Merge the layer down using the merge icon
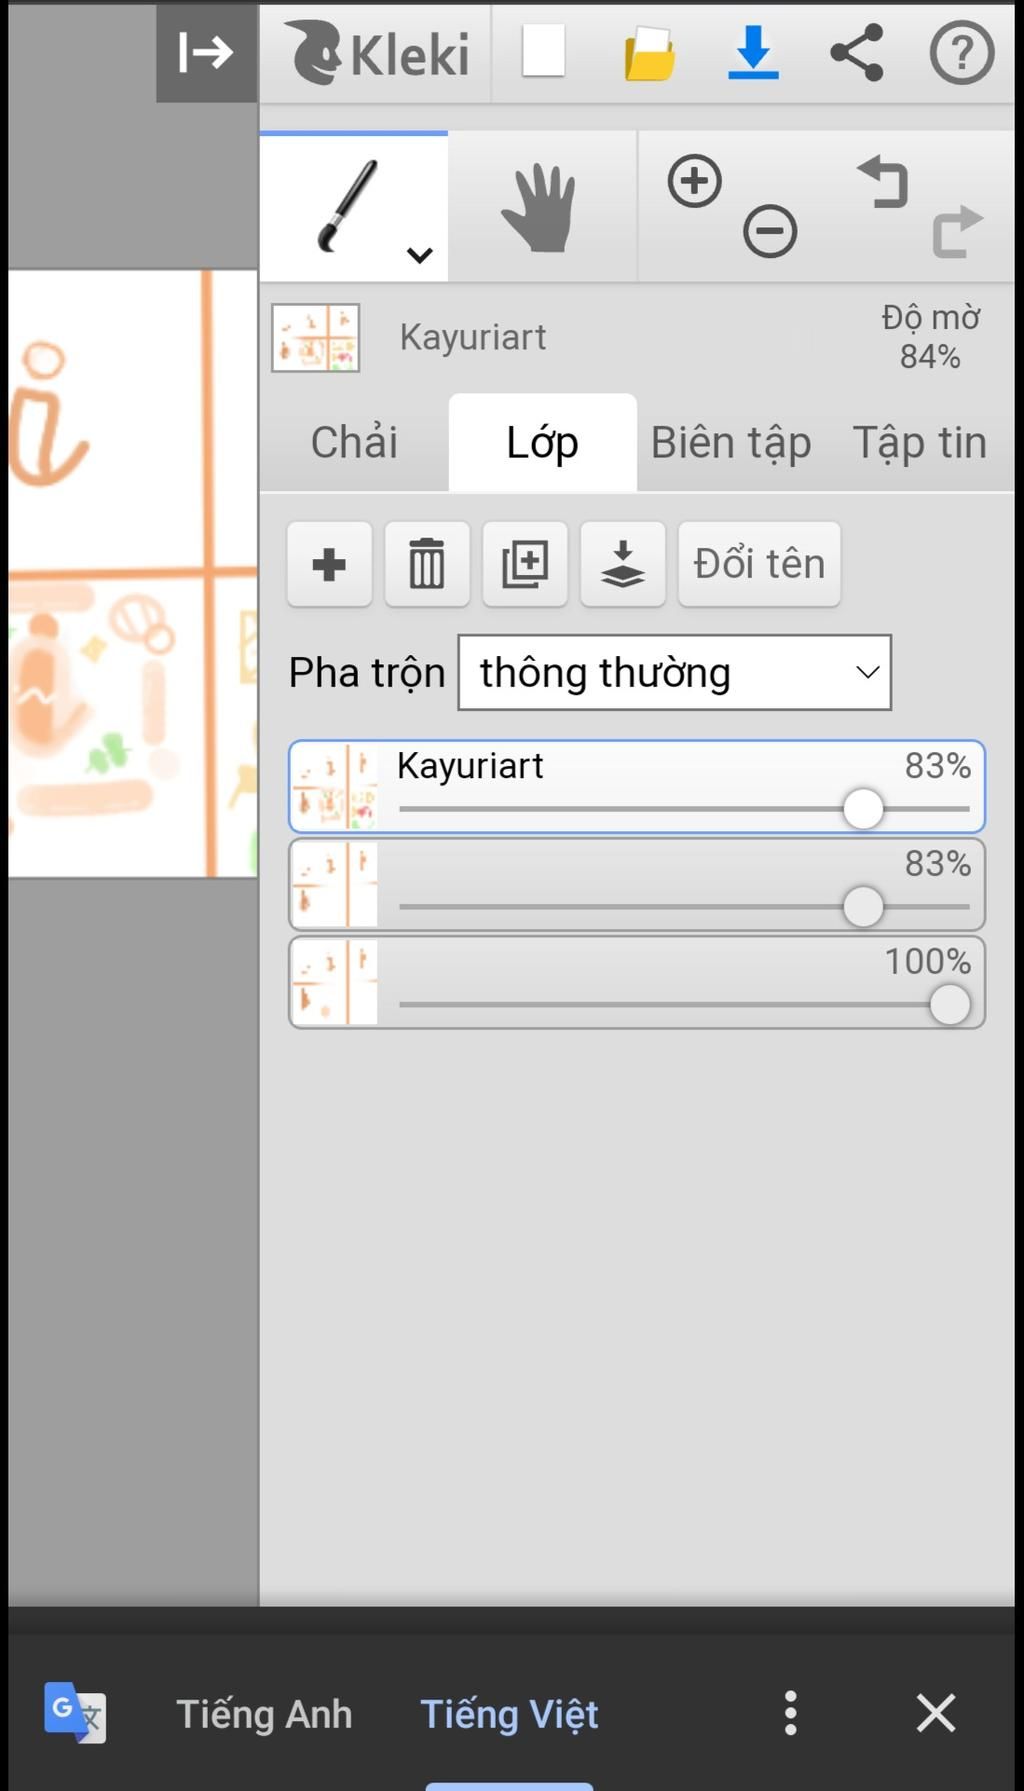Image resolution: width=1024 pixels, height=1791 pixels. pyautogui.click(x=622, y=564)
